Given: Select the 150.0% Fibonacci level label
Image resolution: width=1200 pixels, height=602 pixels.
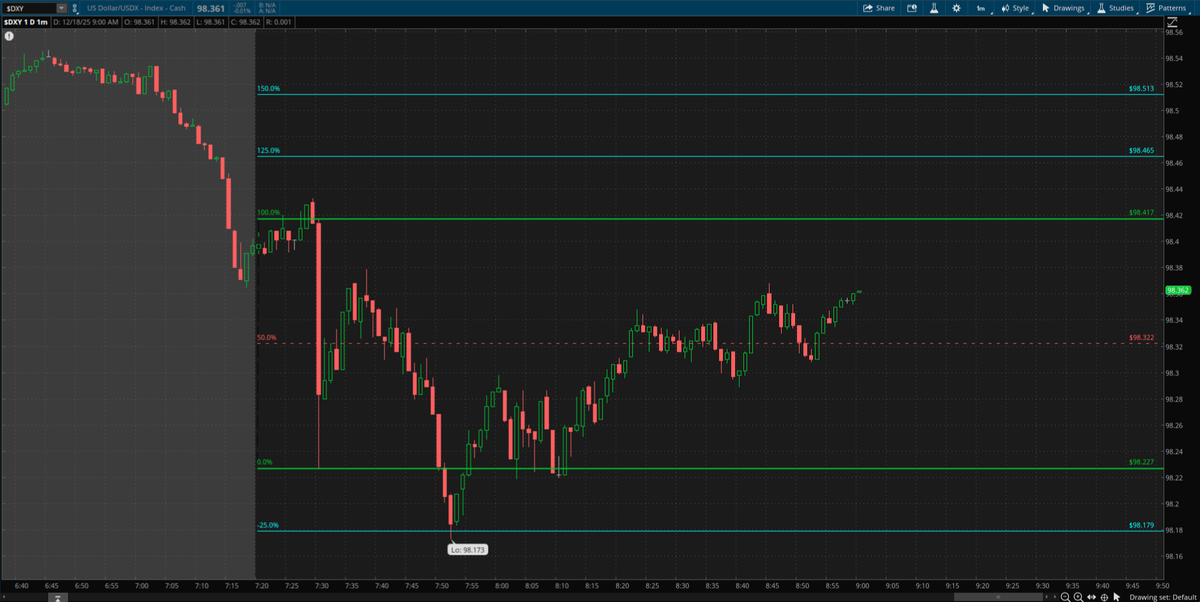Looking at the screenshot, I should point(269,89).
